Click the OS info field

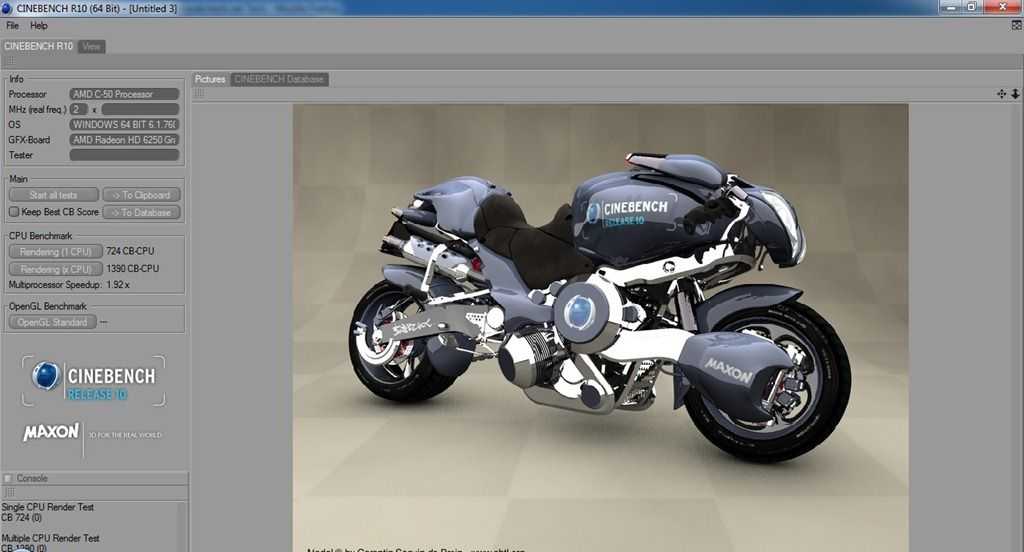pyautogui.click(x=124, y=124)
